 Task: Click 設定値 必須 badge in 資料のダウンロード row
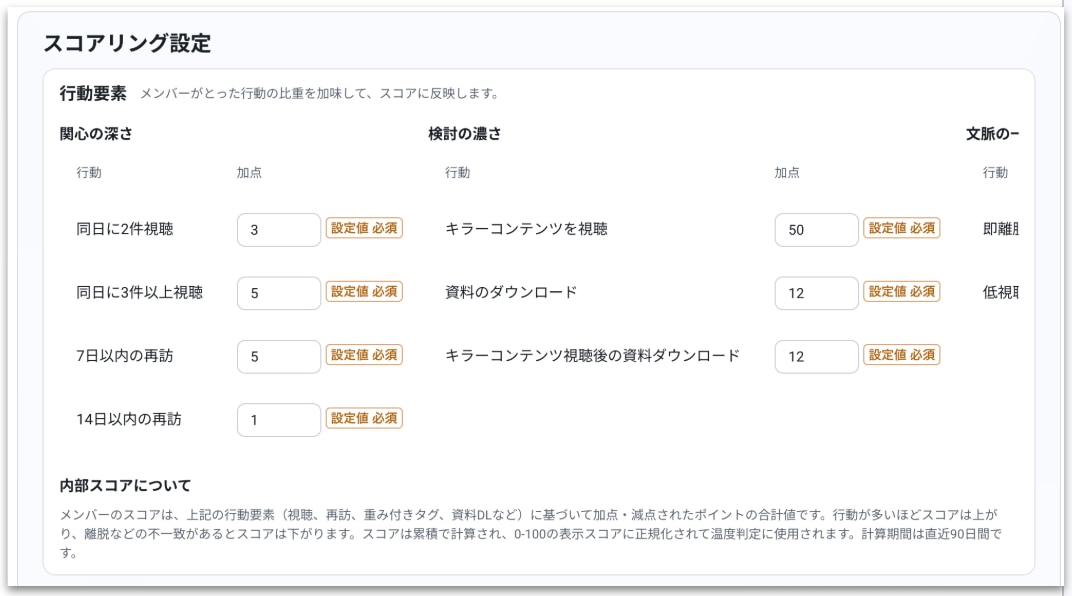(x=902, y=292)
